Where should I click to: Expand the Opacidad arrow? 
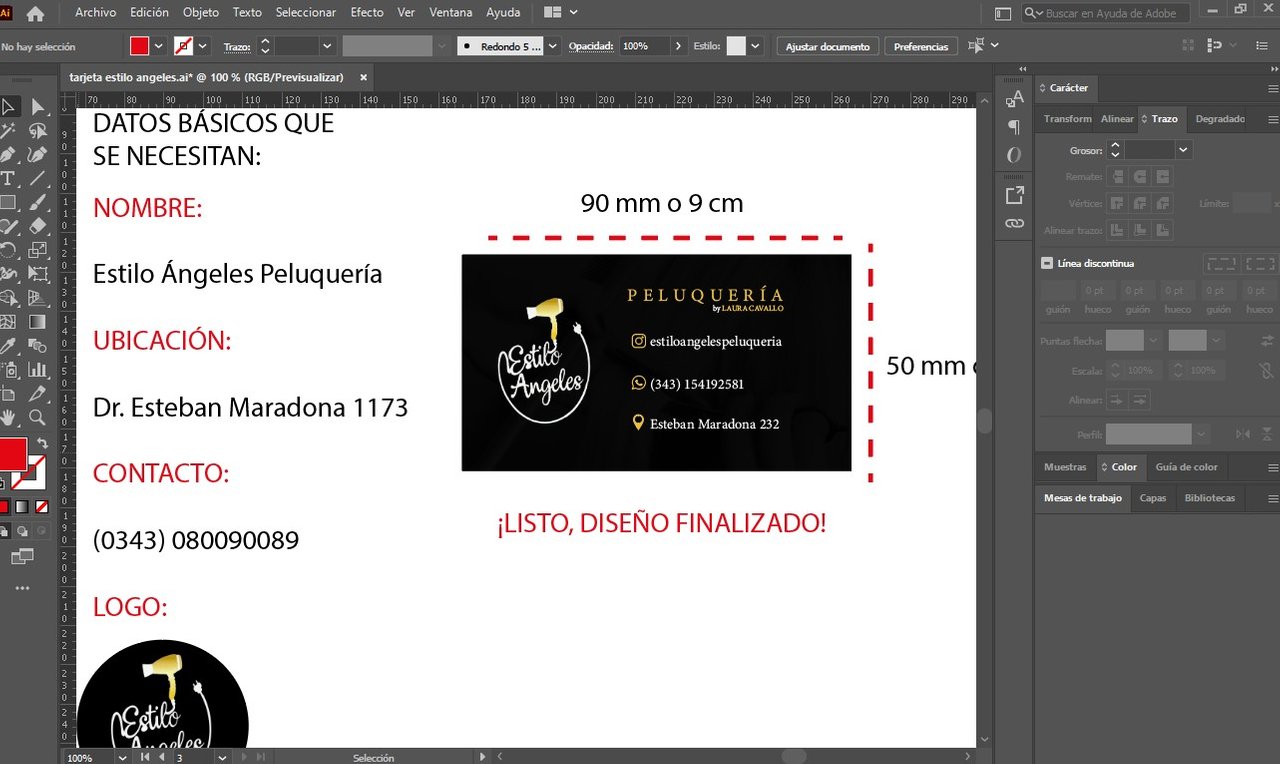pos(679,46)
